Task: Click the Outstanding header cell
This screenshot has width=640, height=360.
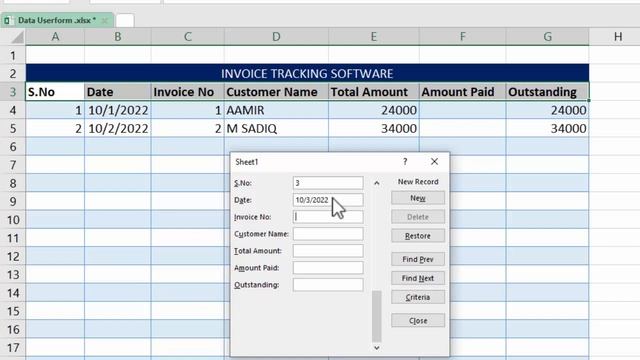Action: [x=547, y=92]
